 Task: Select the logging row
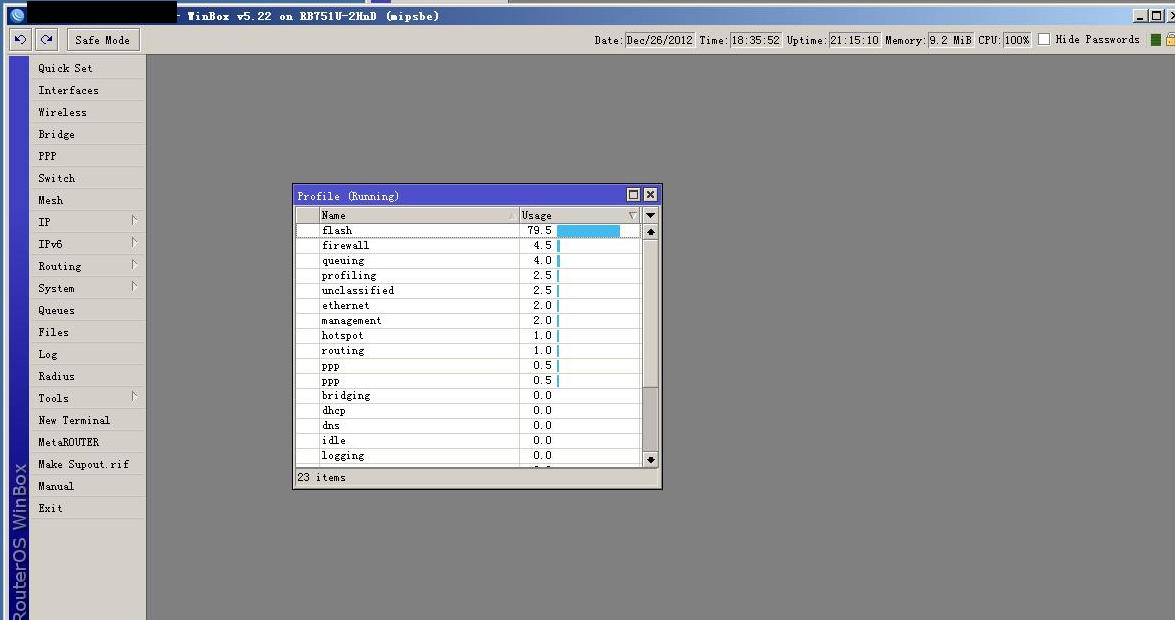(468, 455)
